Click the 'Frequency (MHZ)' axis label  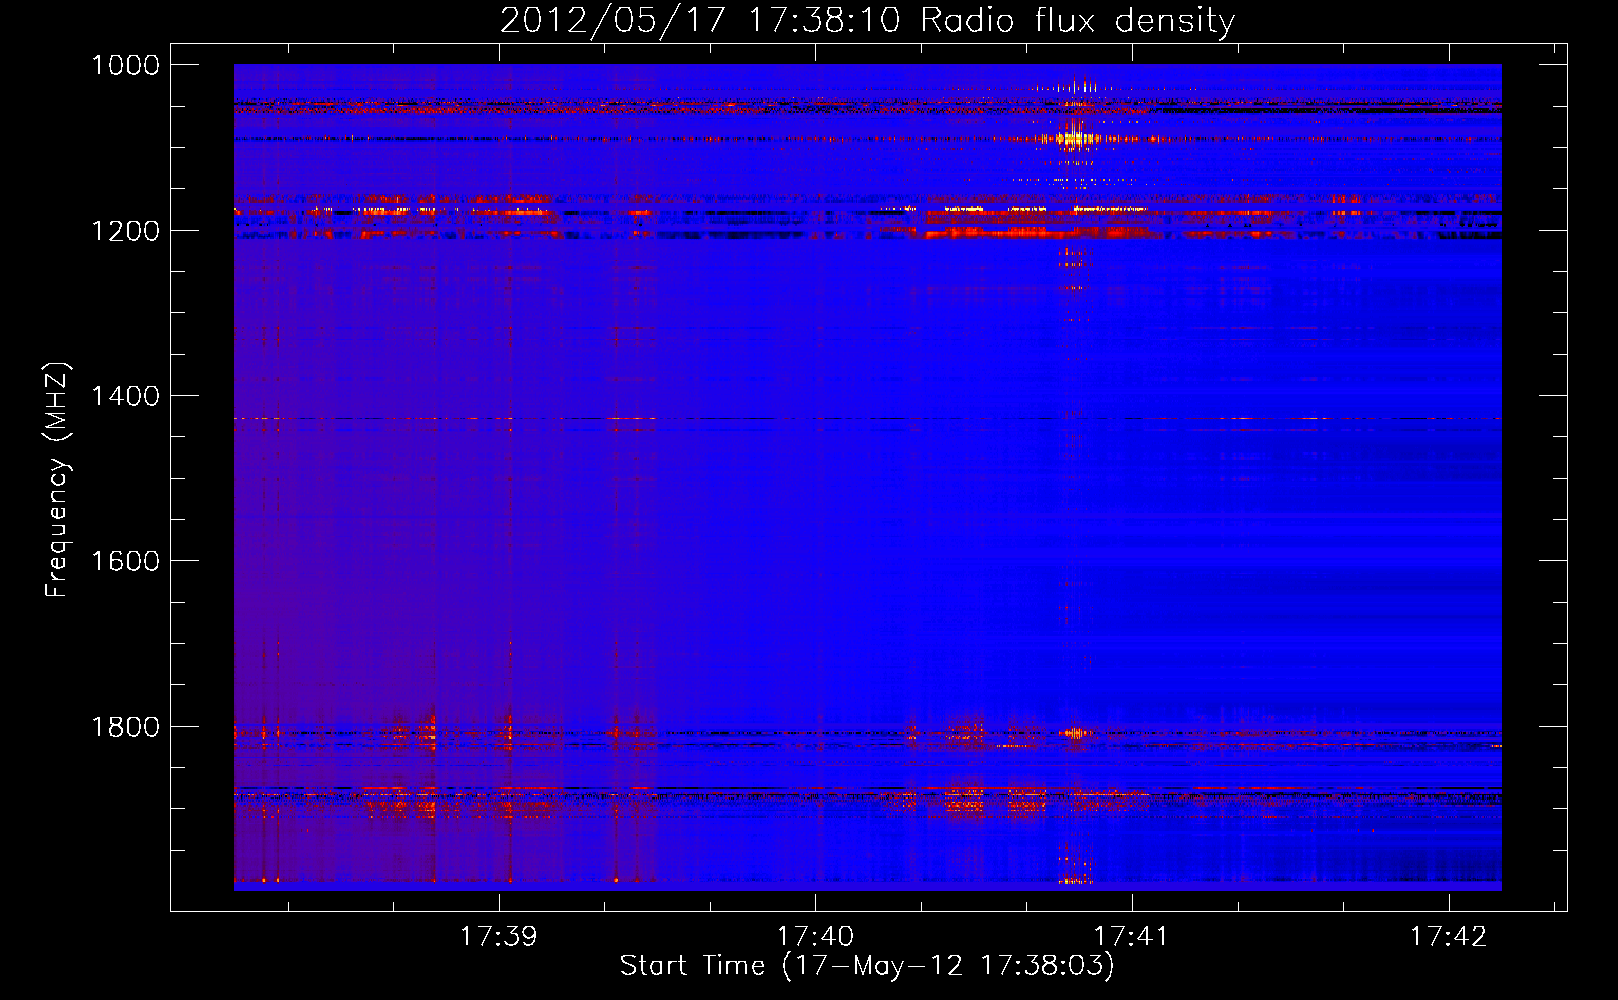(57, 480)
